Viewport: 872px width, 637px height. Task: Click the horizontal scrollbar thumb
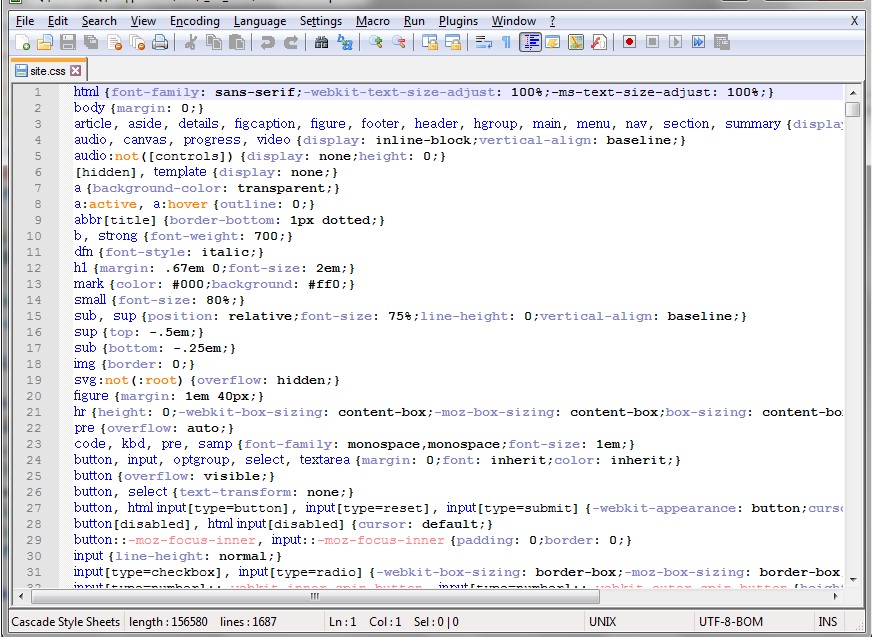click(315, 596)
